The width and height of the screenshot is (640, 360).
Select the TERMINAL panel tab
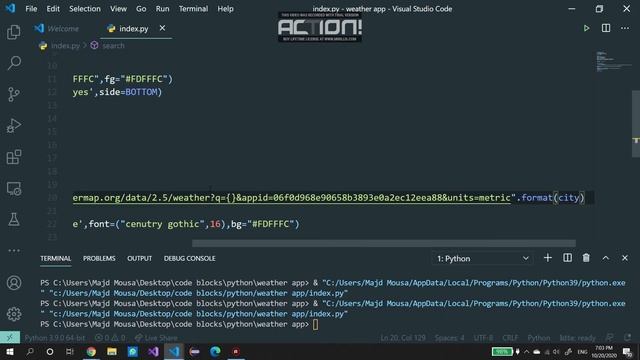[56, 258]
